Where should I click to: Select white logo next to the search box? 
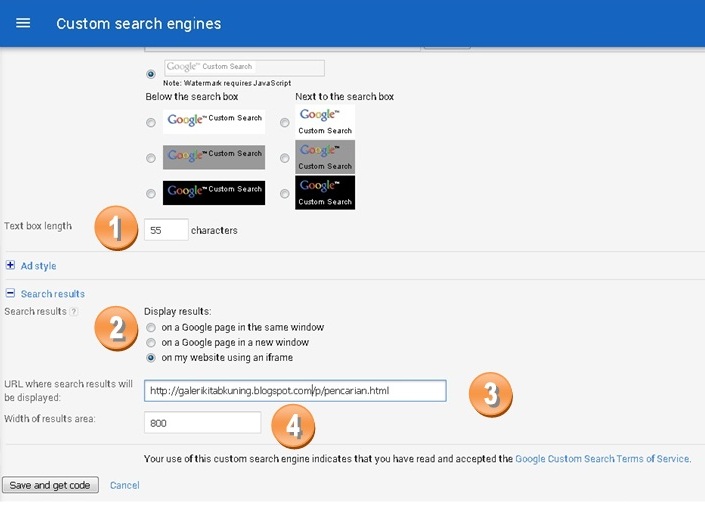pyautogui.click(x=285, y=122)
